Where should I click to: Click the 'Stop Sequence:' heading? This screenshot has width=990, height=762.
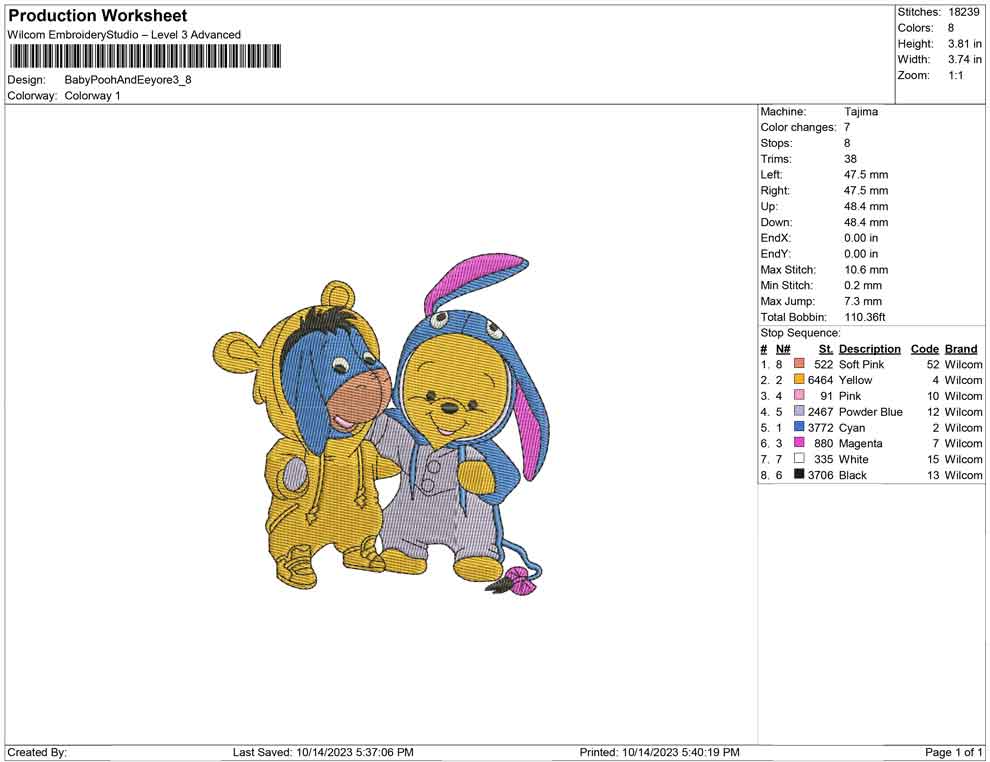(x=800, y=333)
